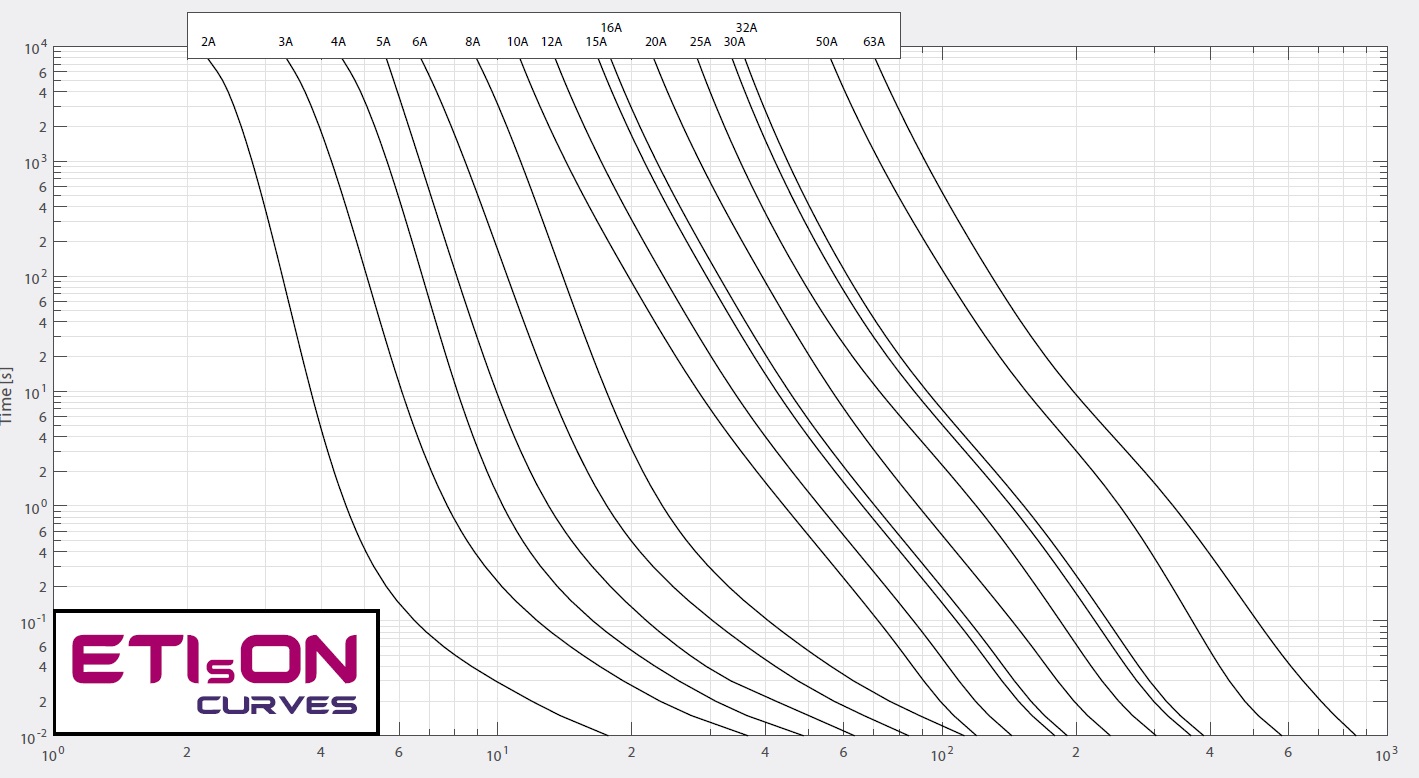This screenshot has height=778, width=1419.
Task: Select the 8A curve label
Action: (472, 42)
